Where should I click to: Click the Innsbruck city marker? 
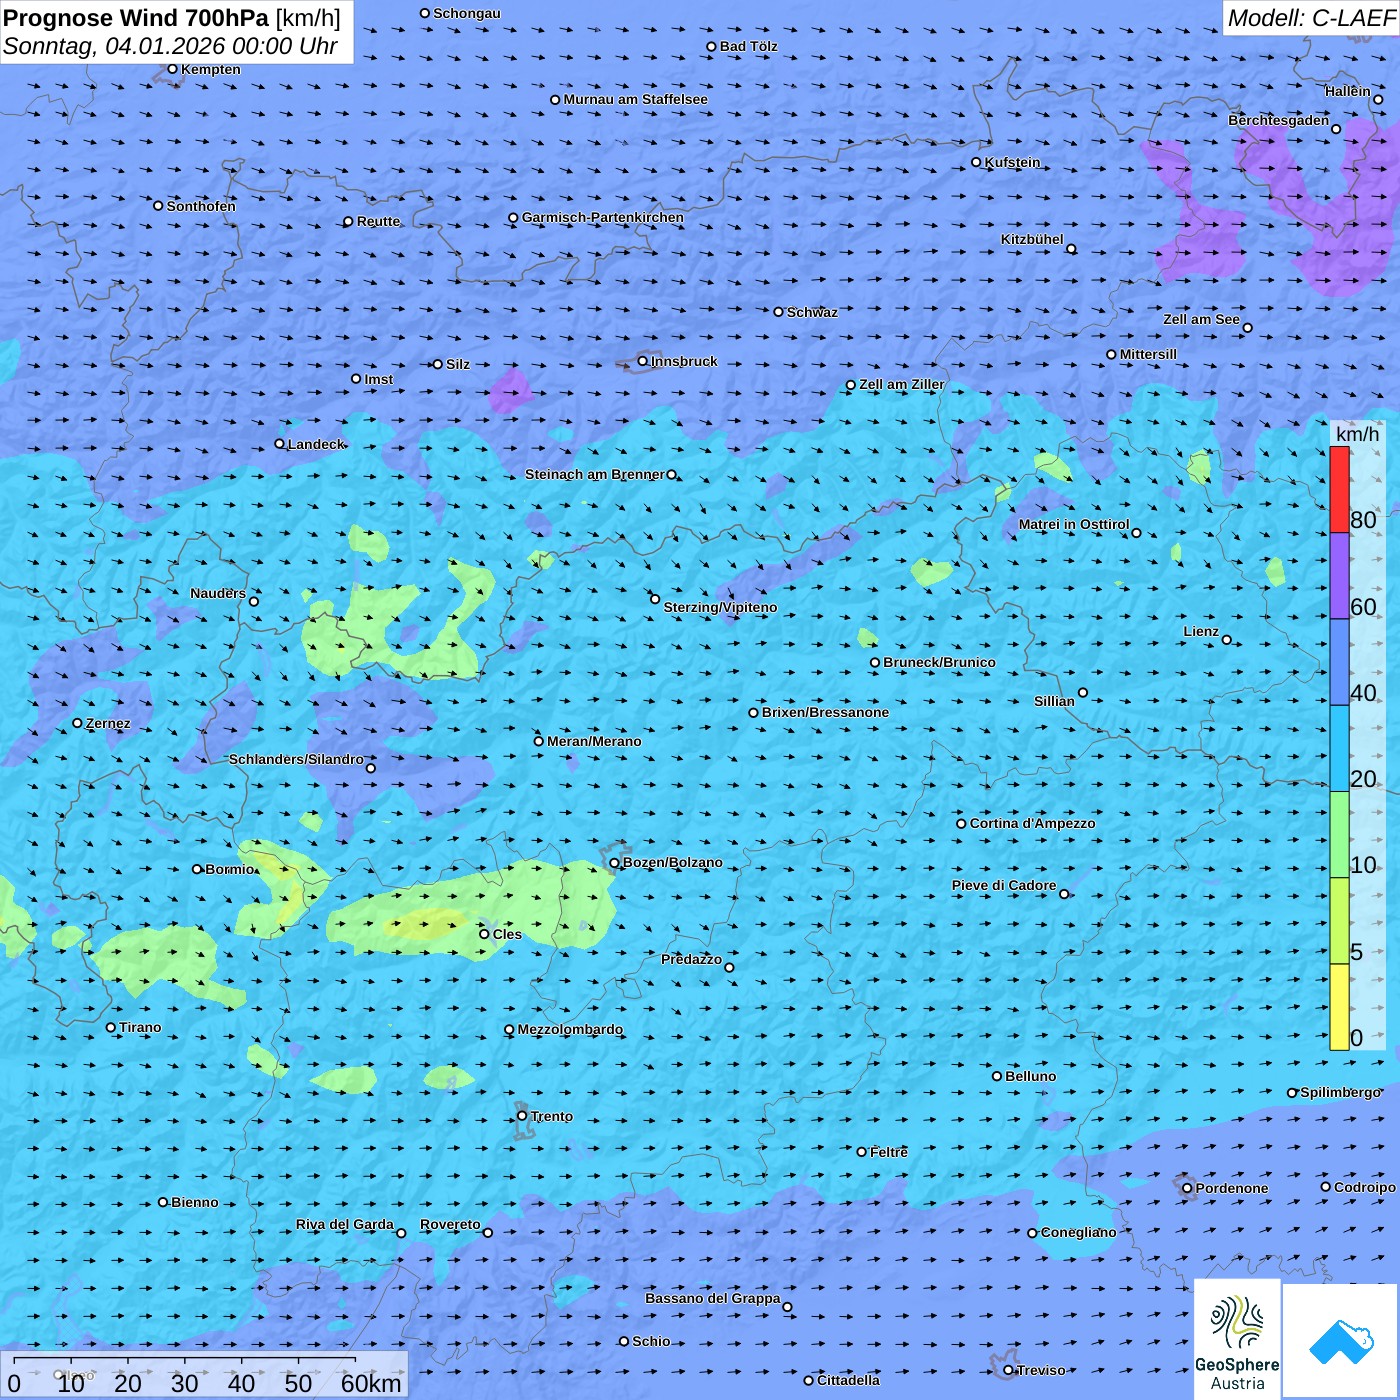pos(643,361)
